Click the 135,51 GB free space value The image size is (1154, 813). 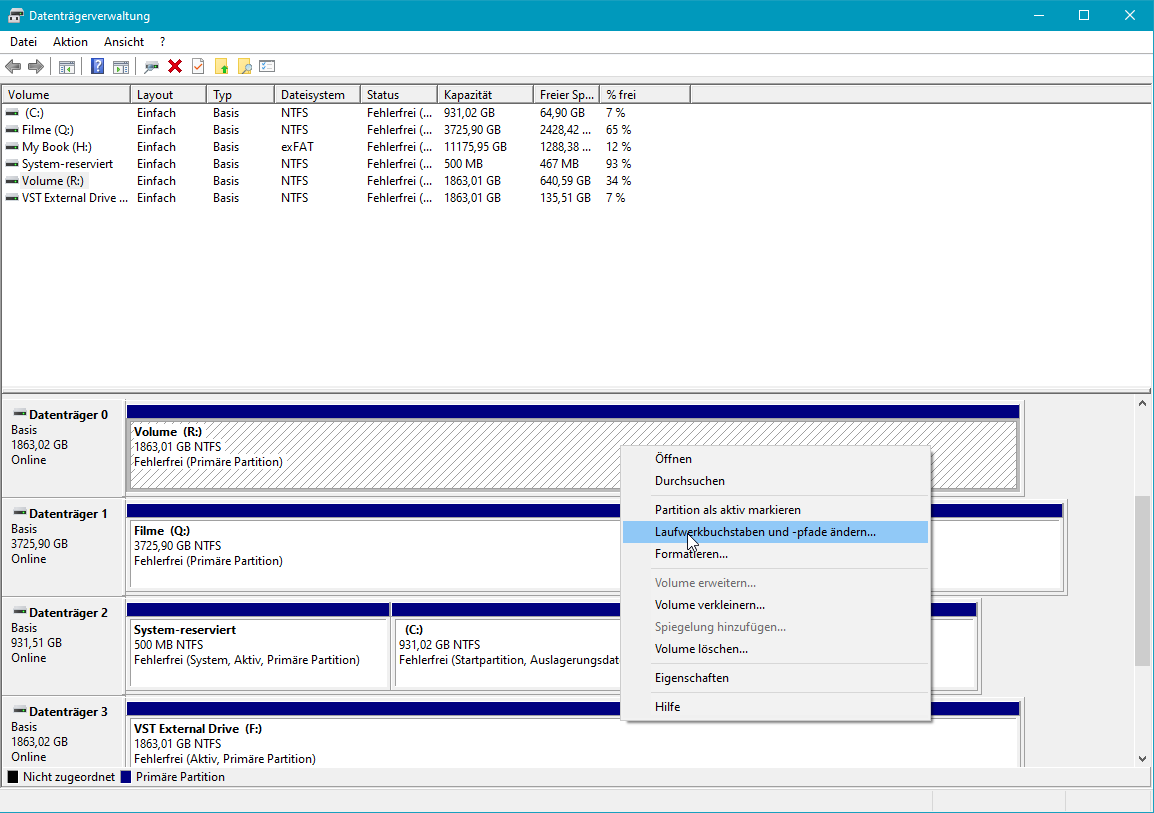565,197
